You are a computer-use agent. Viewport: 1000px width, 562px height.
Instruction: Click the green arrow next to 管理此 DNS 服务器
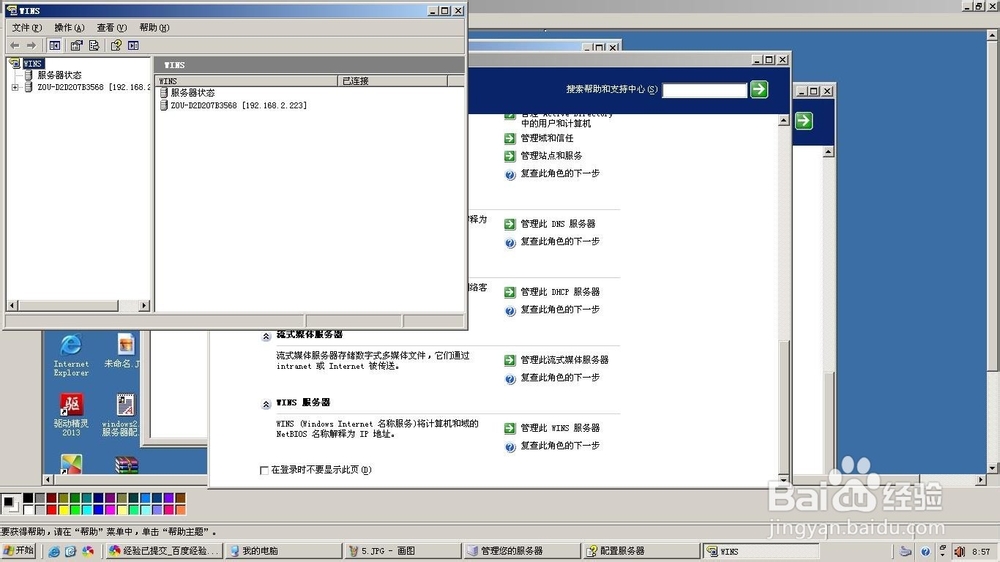point(510,224)
